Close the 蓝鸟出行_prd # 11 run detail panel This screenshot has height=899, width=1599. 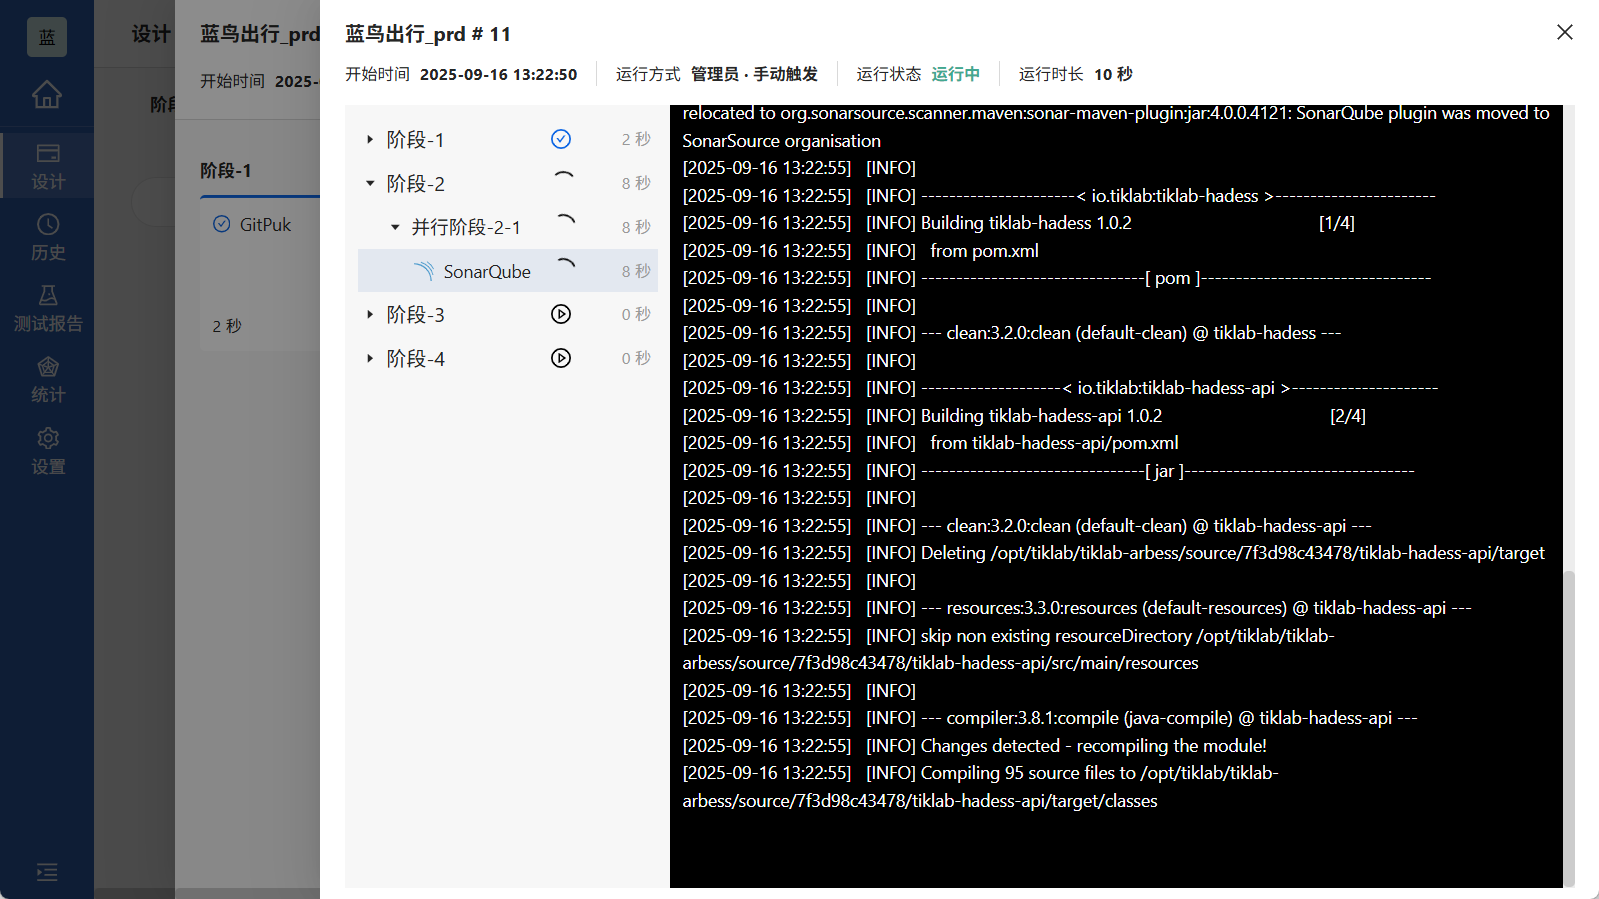coord(1565,32)
